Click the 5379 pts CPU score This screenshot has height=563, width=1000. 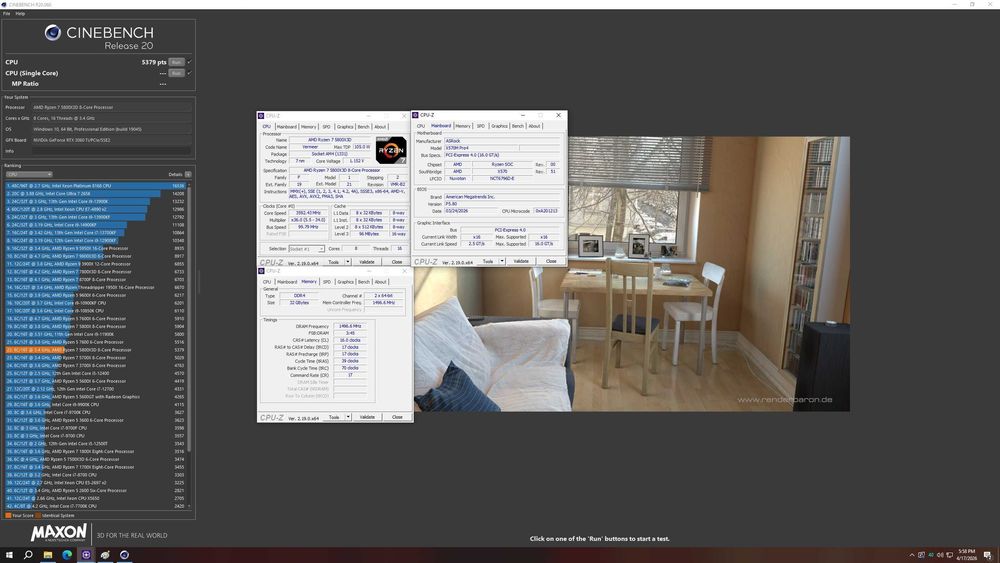[x=154, y=62]
